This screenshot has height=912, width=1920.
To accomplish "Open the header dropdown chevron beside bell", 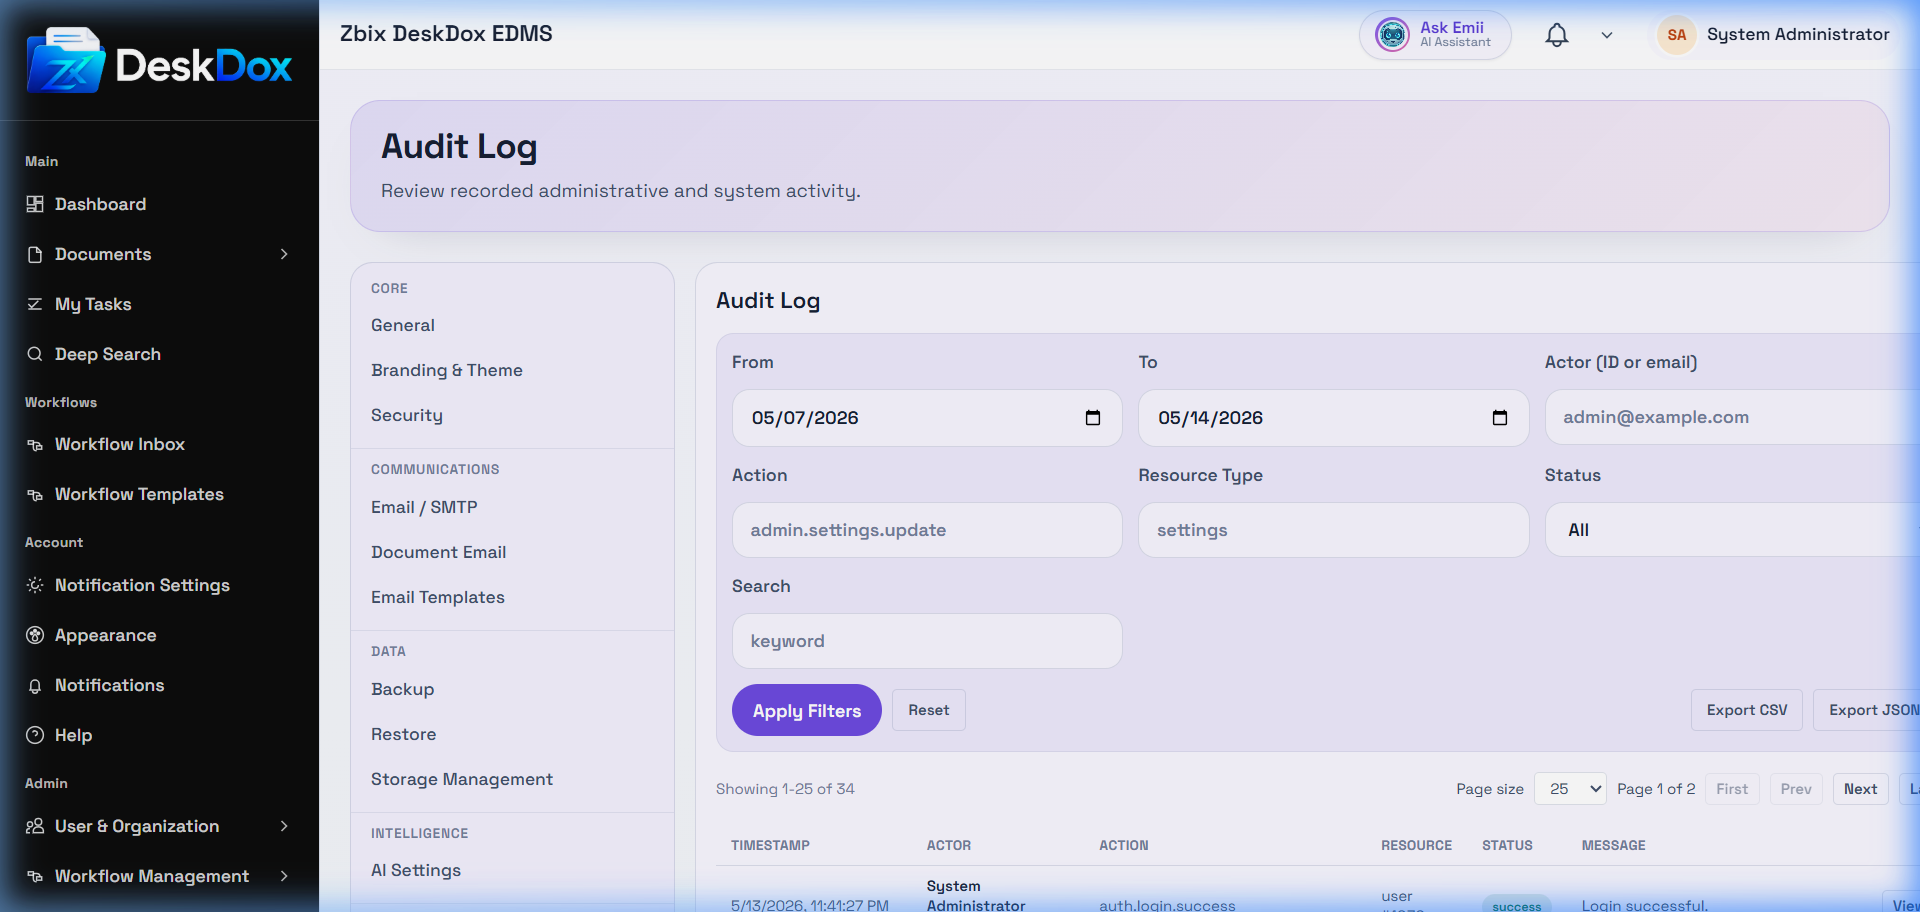I will (x=1607, y=35).
